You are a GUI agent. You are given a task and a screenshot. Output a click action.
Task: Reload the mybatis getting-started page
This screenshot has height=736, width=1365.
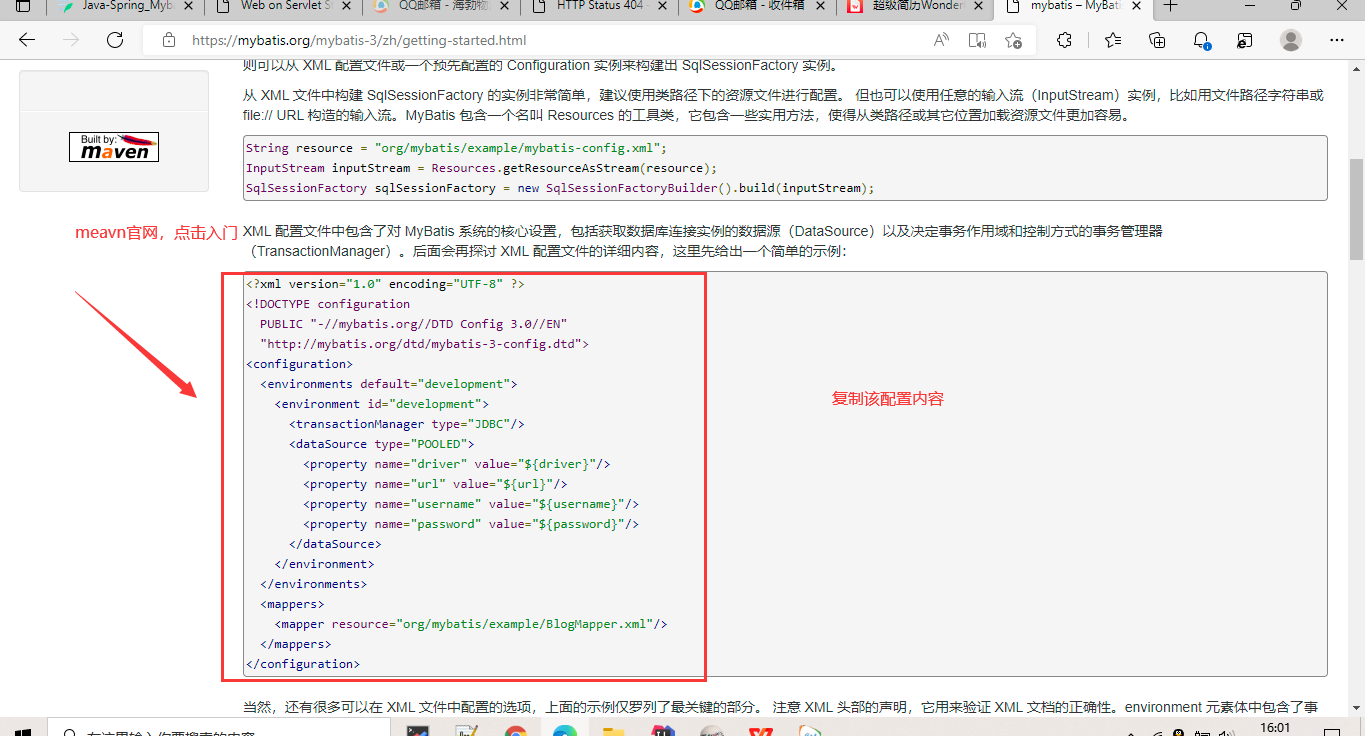[115, 40]
